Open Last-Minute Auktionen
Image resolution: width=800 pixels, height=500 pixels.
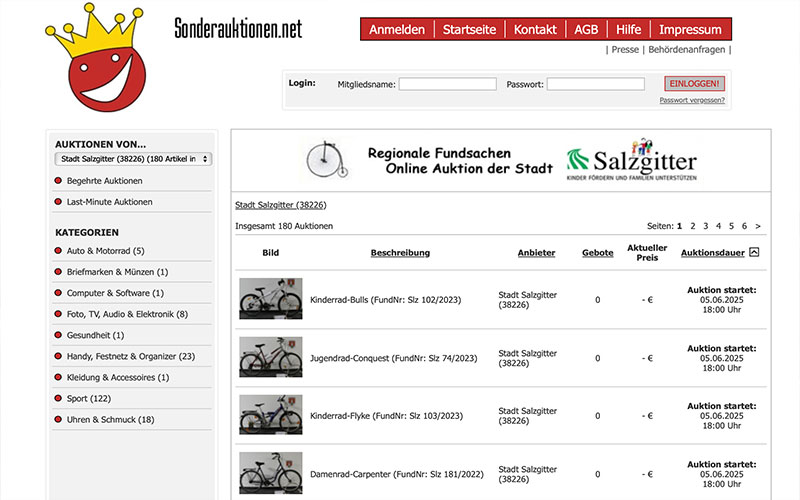tap(110, 202)
